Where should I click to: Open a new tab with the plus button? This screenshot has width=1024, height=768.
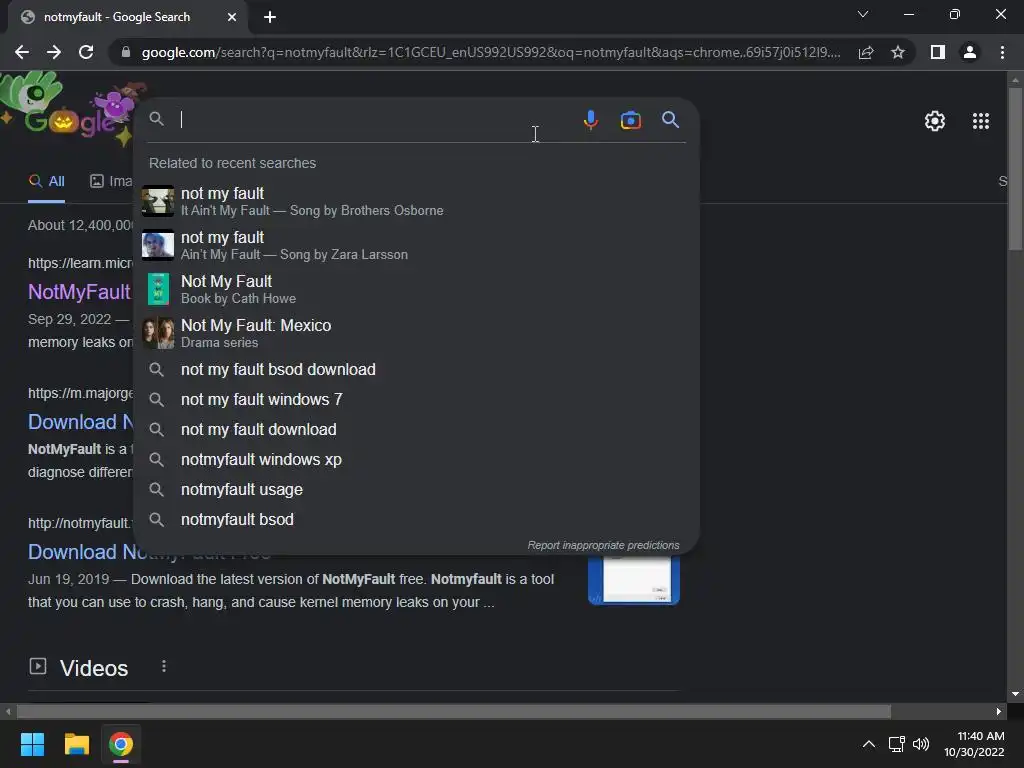[270, 17]
